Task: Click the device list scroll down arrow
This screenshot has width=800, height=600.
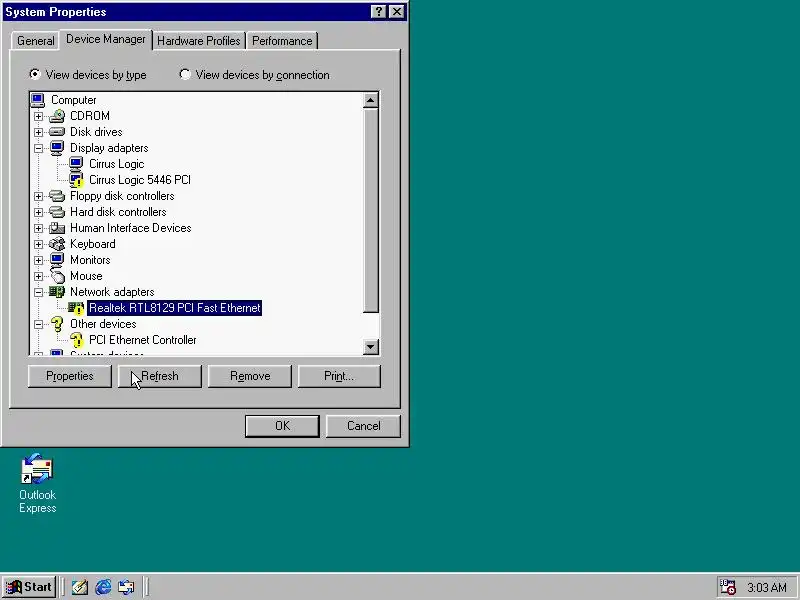Action: pyautogui.click(x=370, y=346)
